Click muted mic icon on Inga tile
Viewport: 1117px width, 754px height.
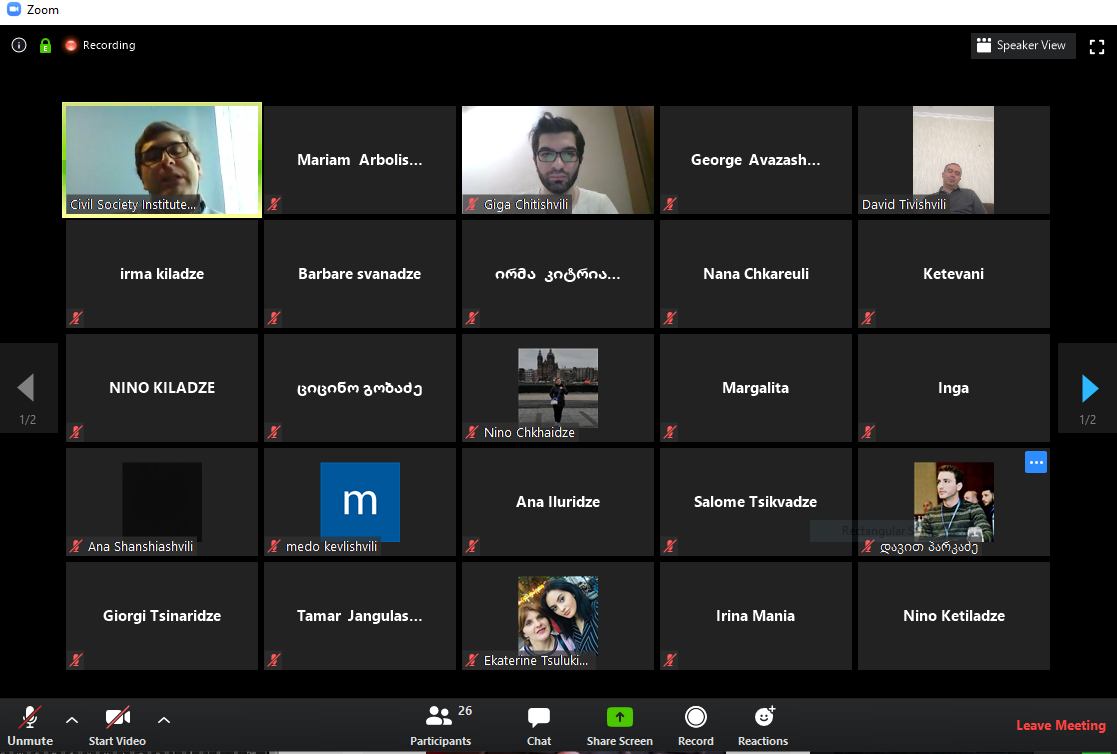coord(868,432)
